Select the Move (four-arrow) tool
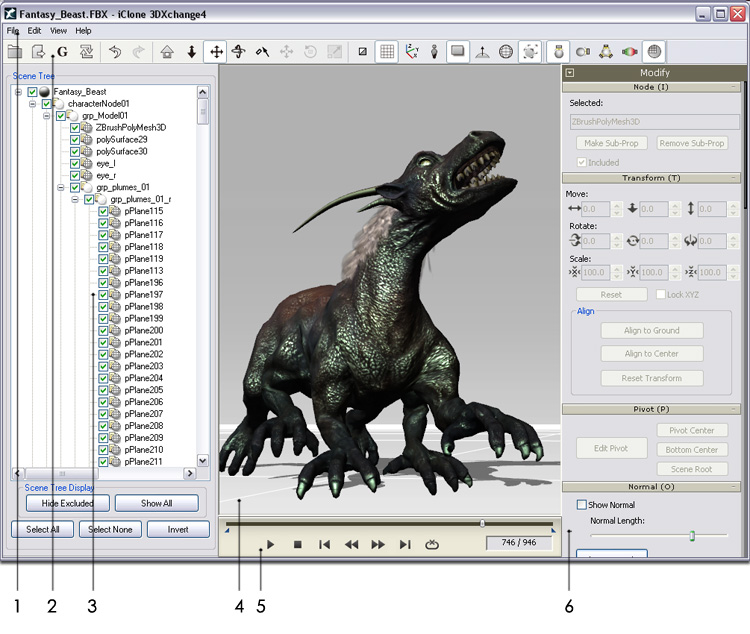 coord(215,51)
